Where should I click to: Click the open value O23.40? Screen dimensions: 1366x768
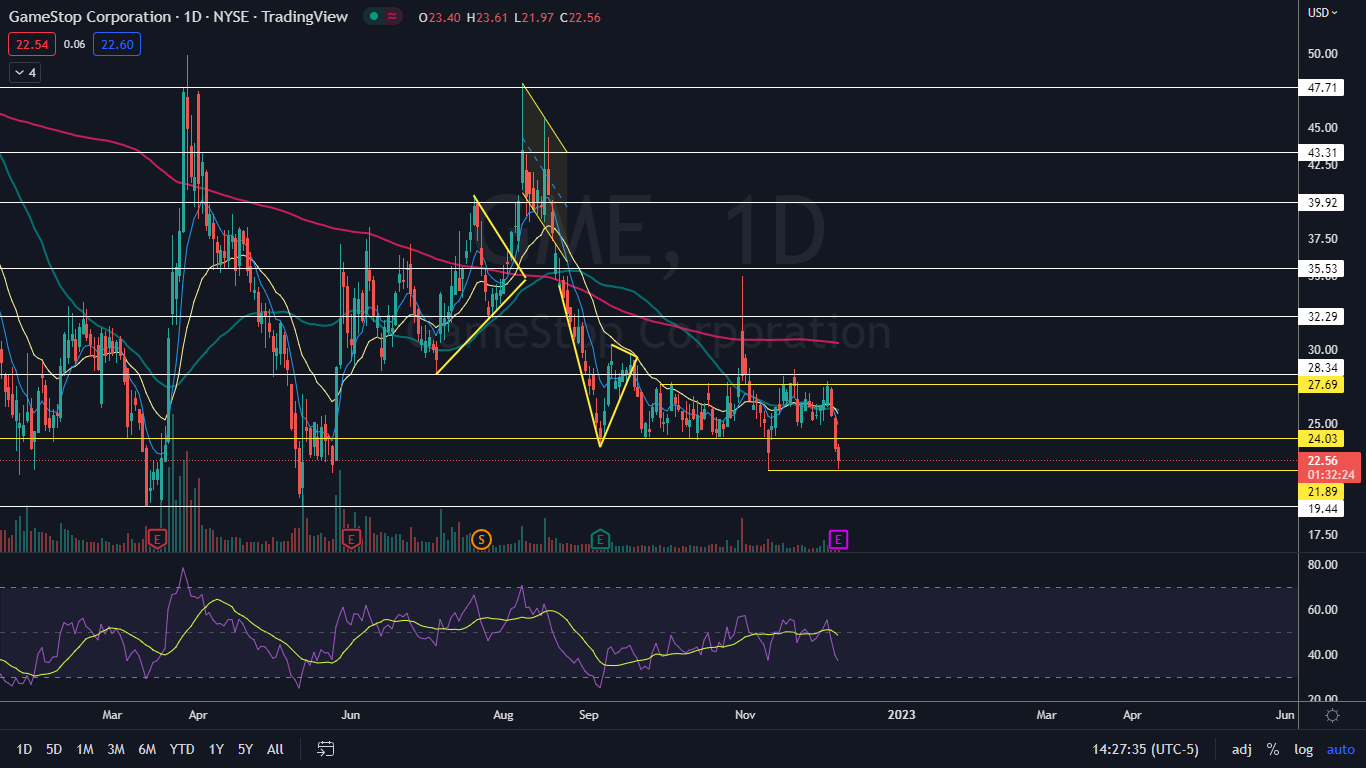439,17
